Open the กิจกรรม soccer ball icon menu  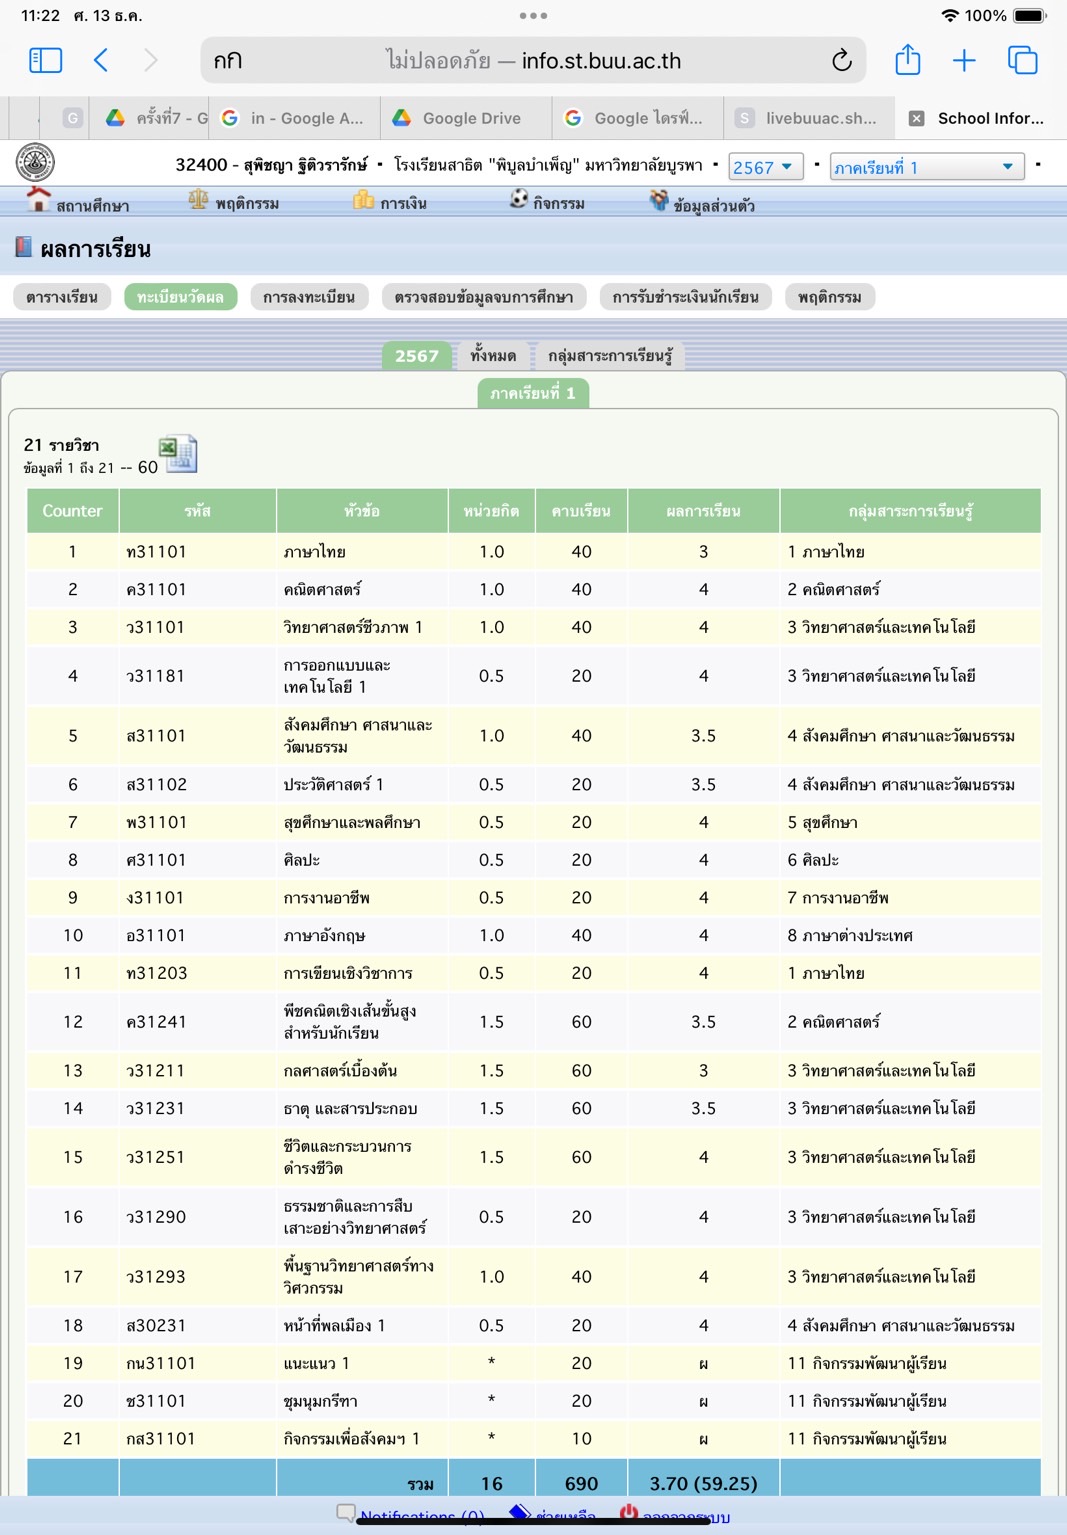point(518,199)
